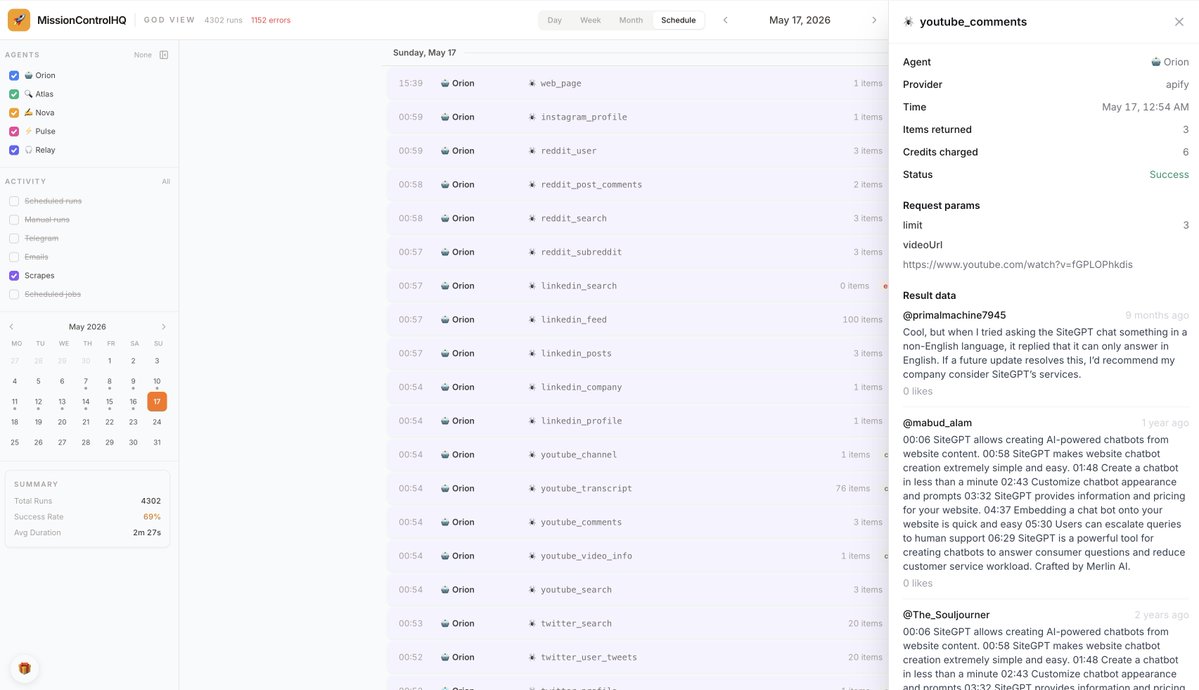Click the @mabud_alam commenter name
The image size is (1199, 690).
(937, 423)
